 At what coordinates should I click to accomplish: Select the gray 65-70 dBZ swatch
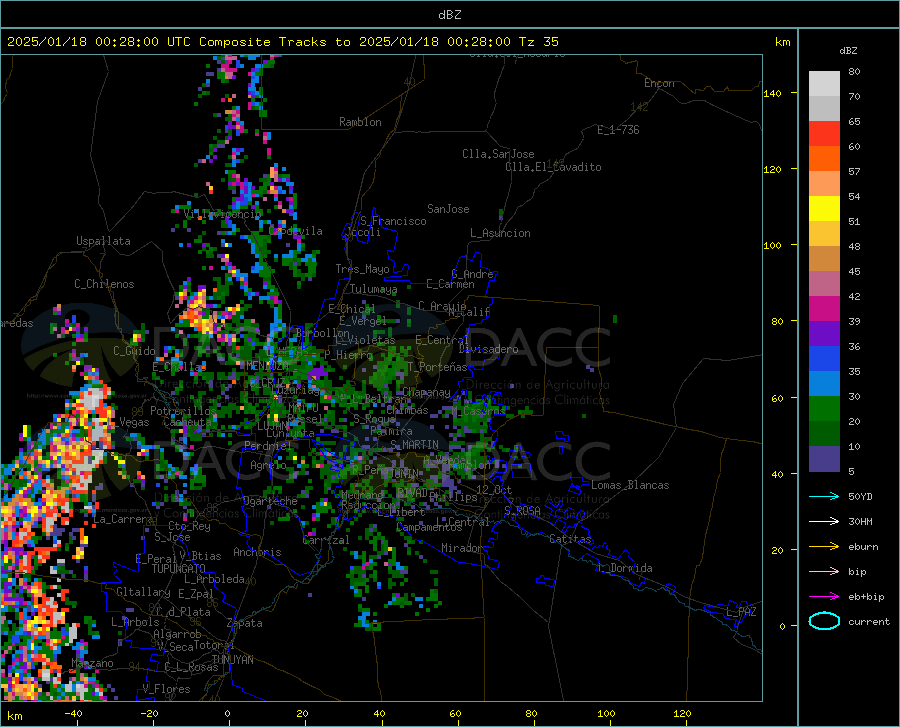(x=824, y=109)
